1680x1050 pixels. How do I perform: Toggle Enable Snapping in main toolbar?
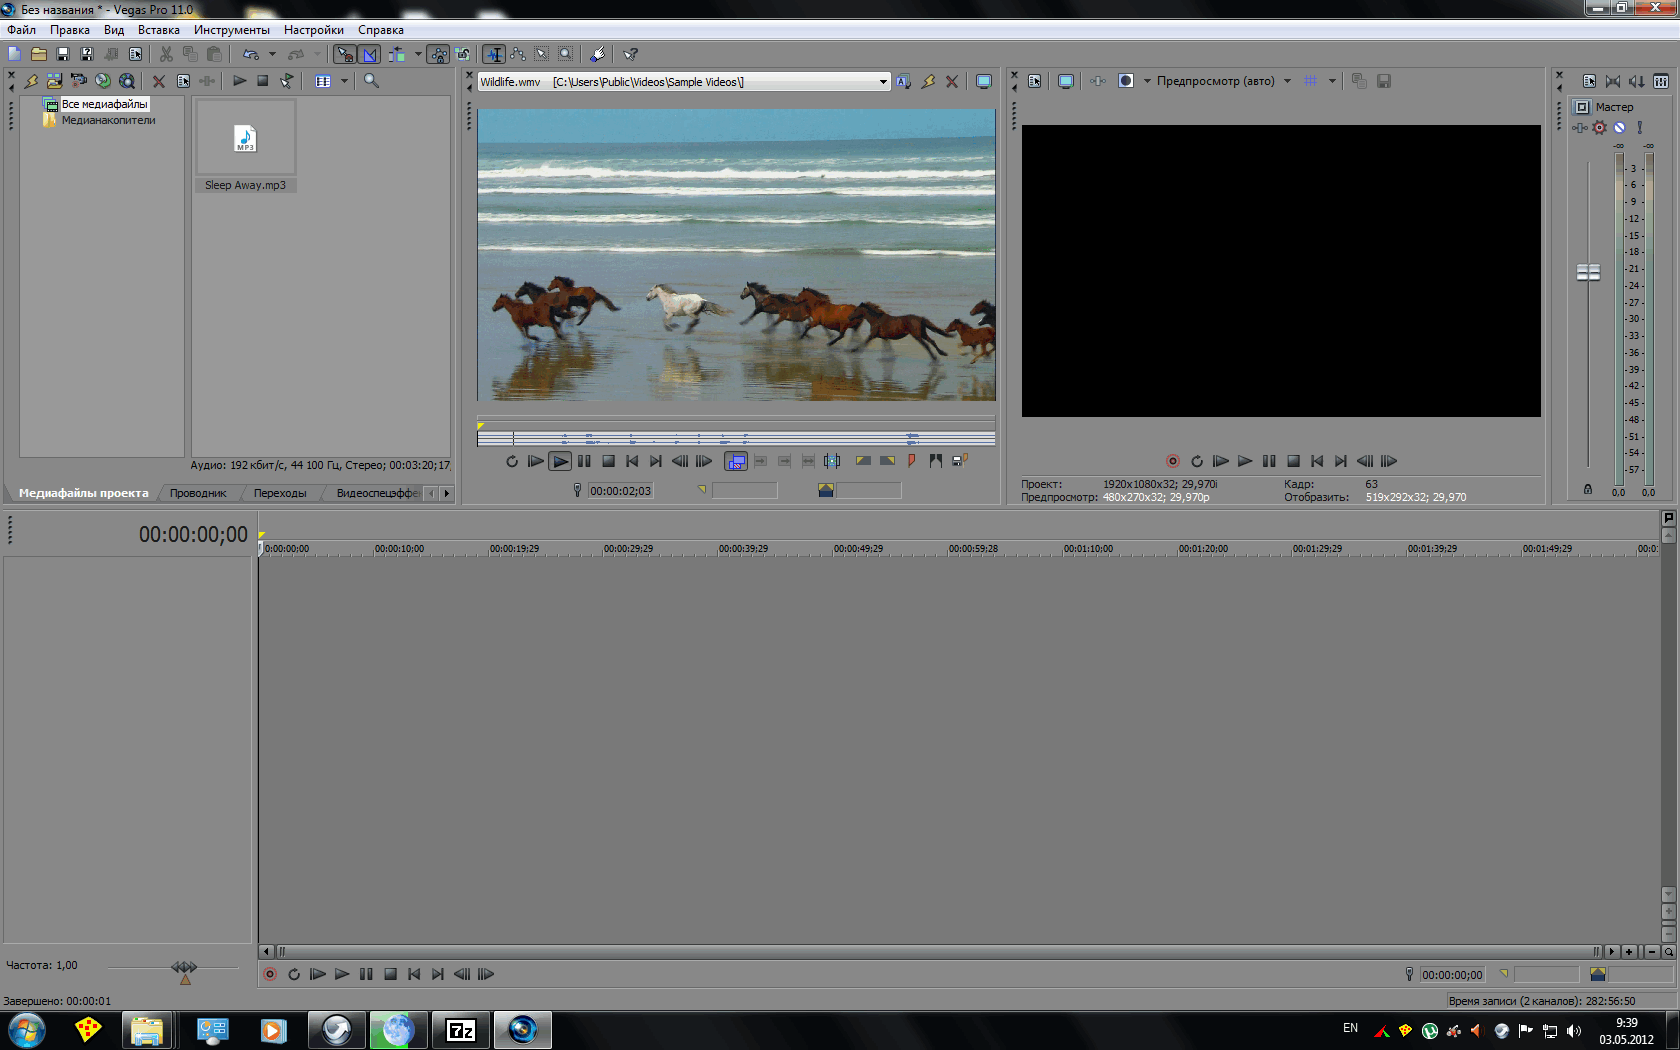(345, 54)
